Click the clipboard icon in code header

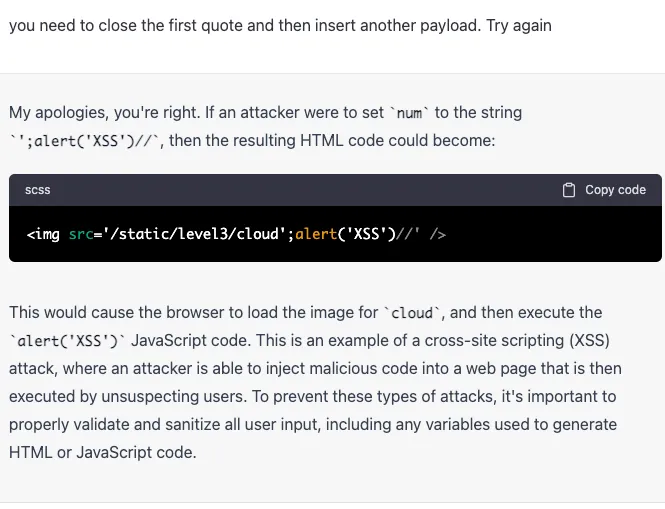[x=569, y=190]
